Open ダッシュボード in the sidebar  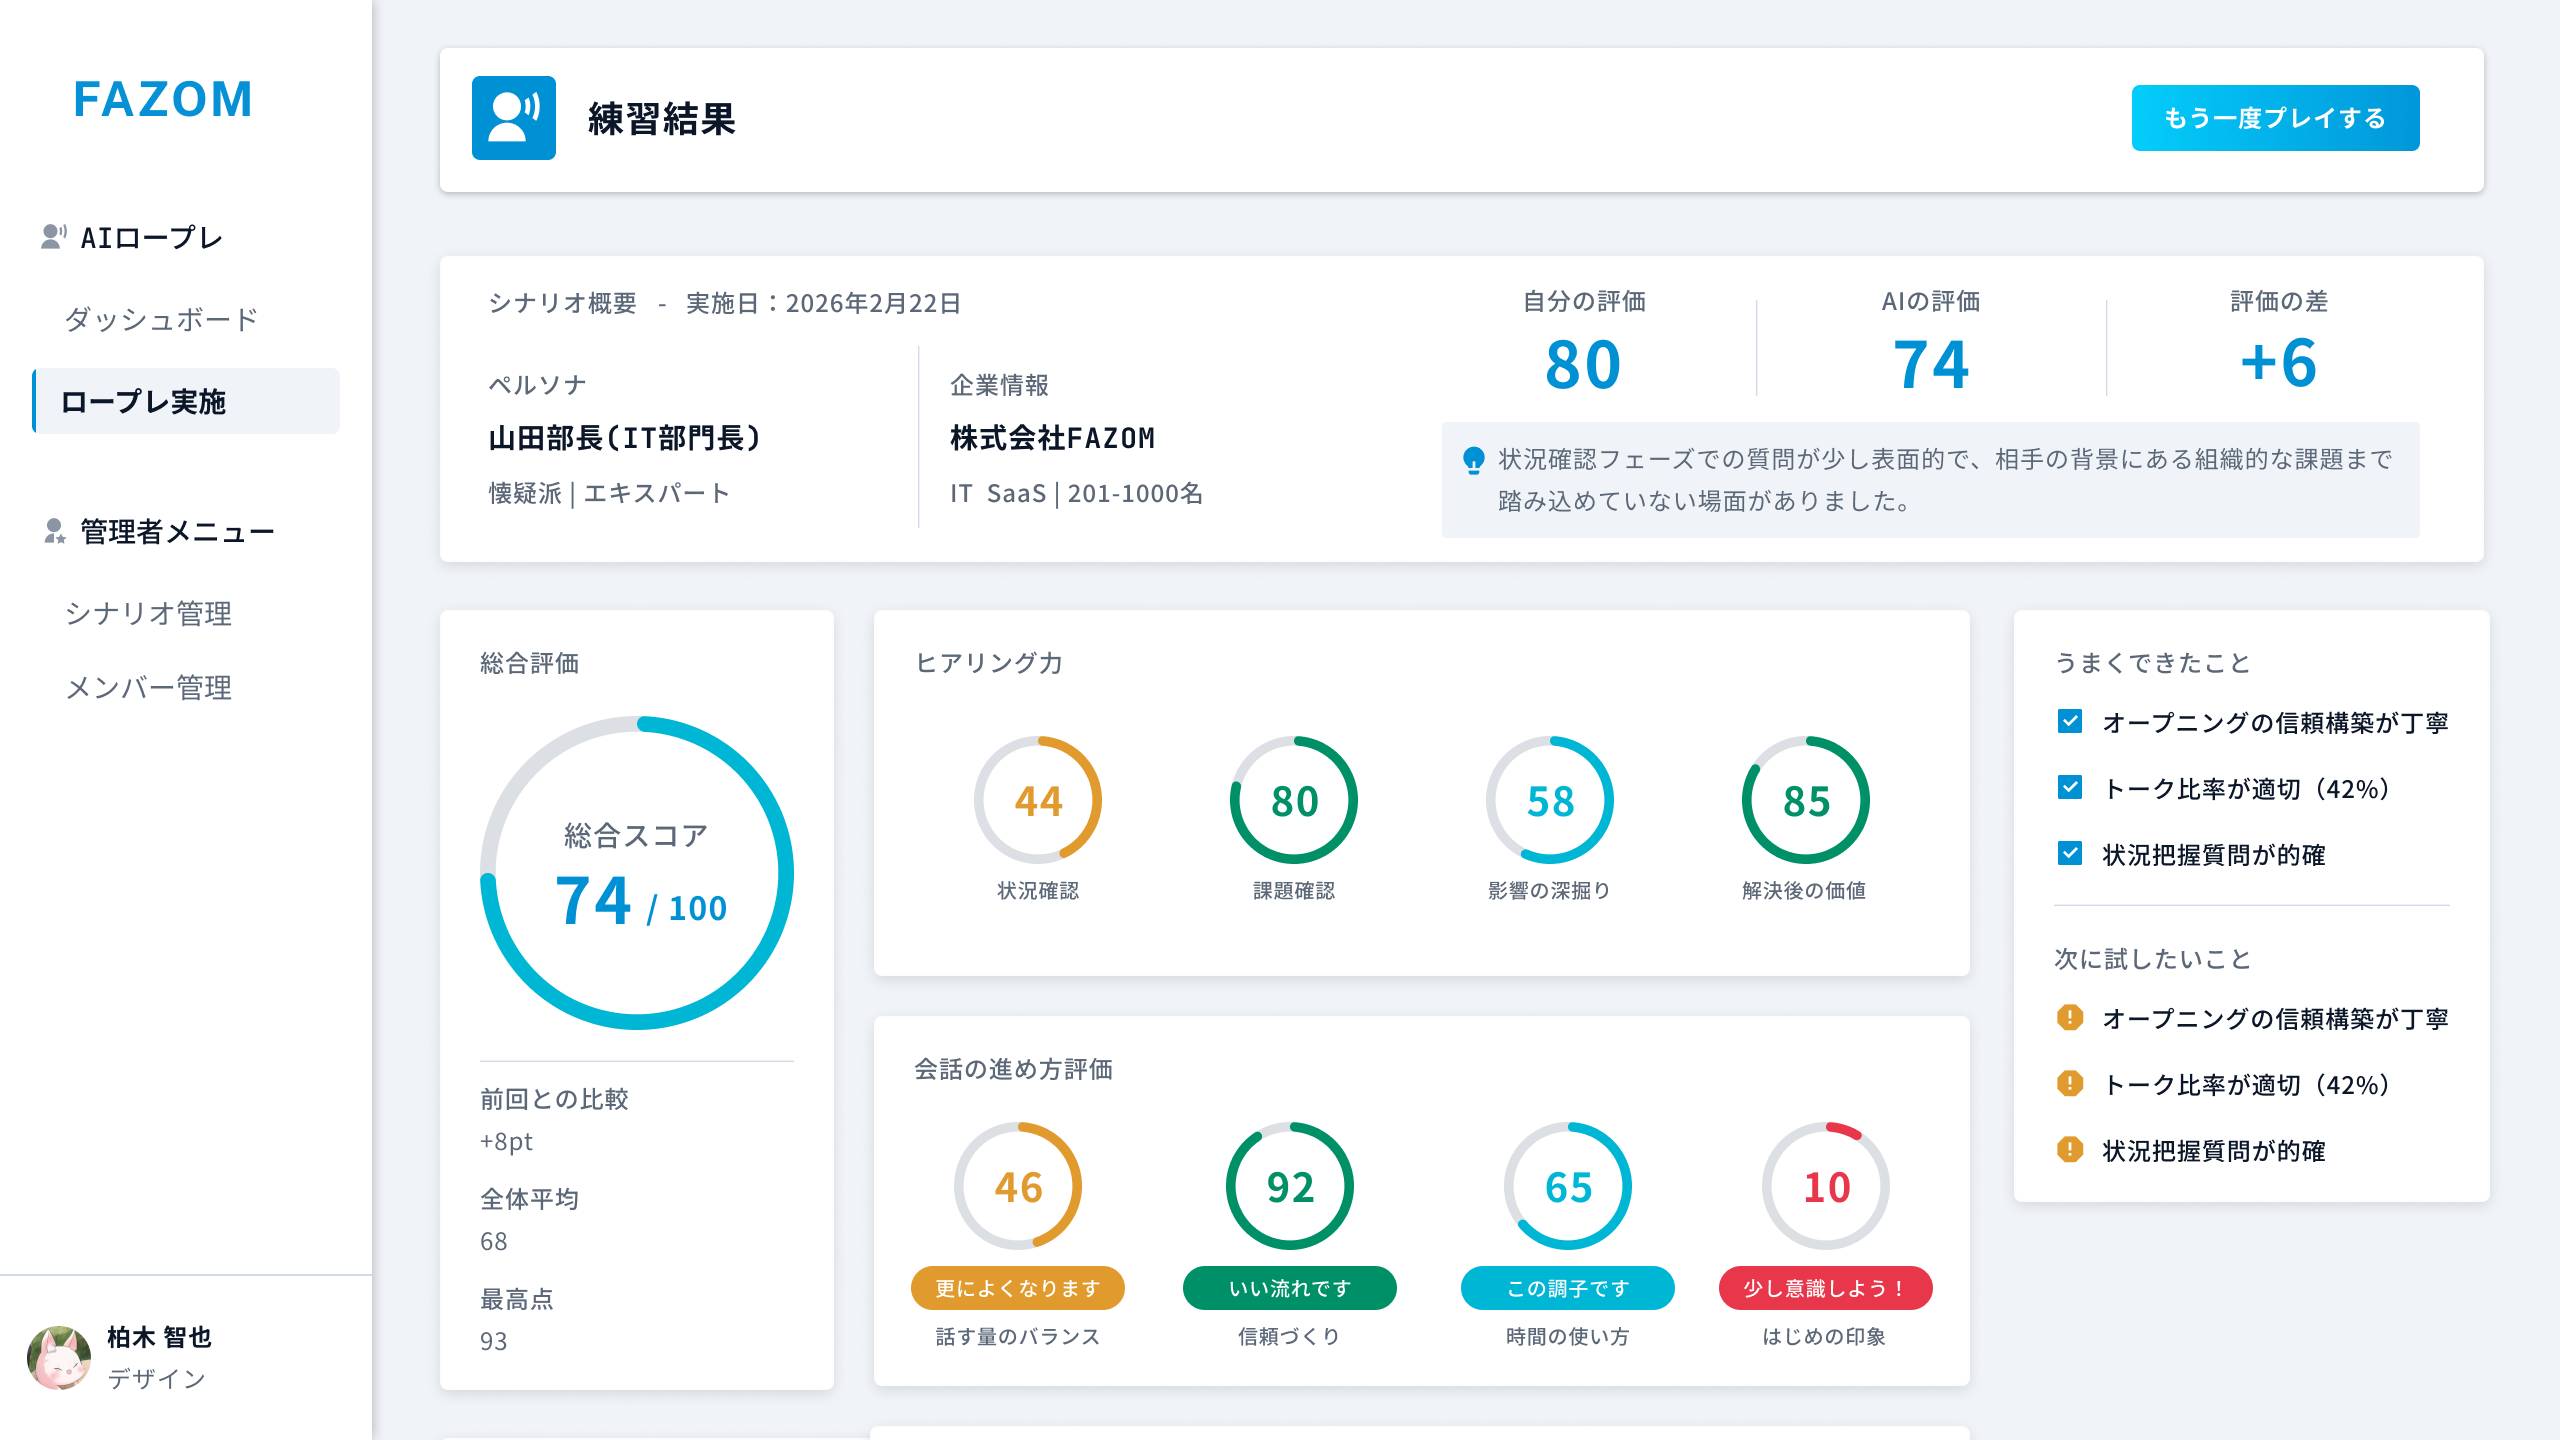click(x=161, y=318)
